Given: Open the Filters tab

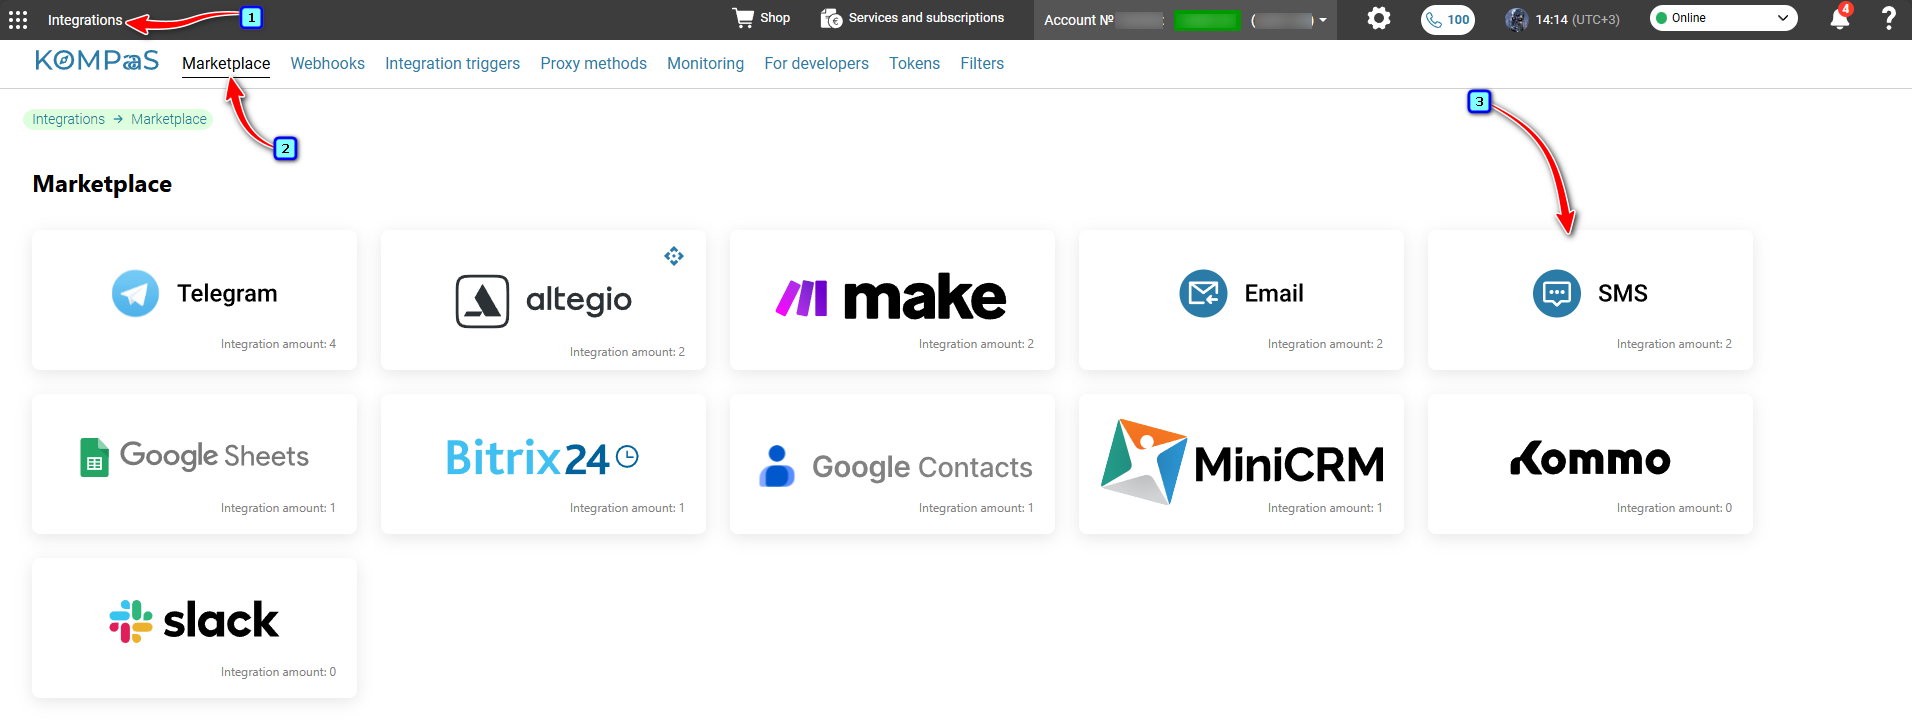Looking at the screenshot, I should [x=982, y=63].
